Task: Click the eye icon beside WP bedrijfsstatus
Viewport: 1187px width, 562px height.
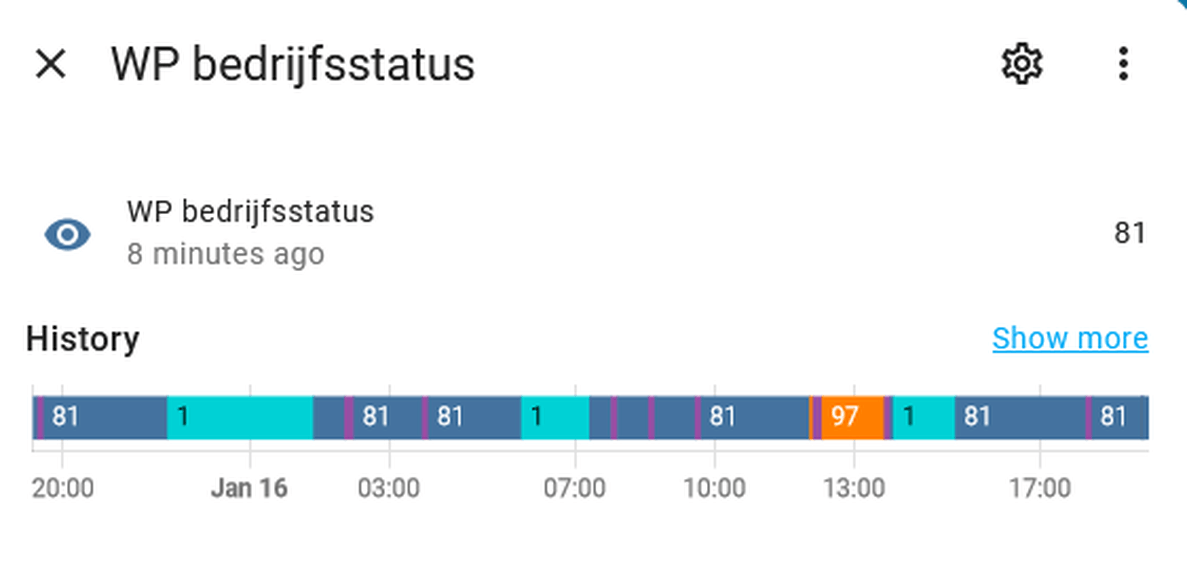Action: pyautogui.click(x=68, y=235)
